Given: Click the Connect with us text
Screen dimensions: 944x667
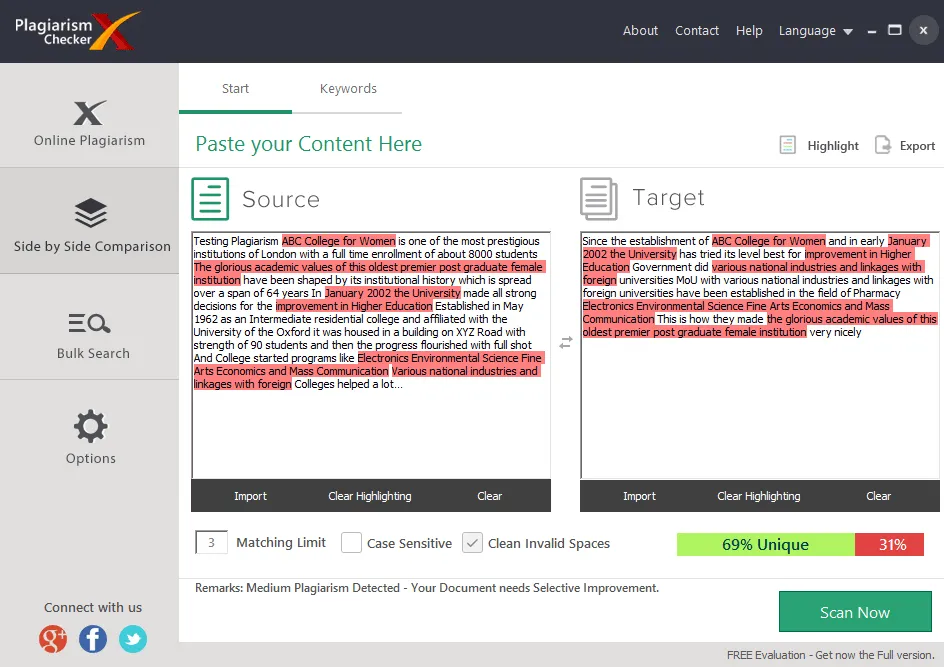Looking at the screenshot, I should tap(93, 607).
